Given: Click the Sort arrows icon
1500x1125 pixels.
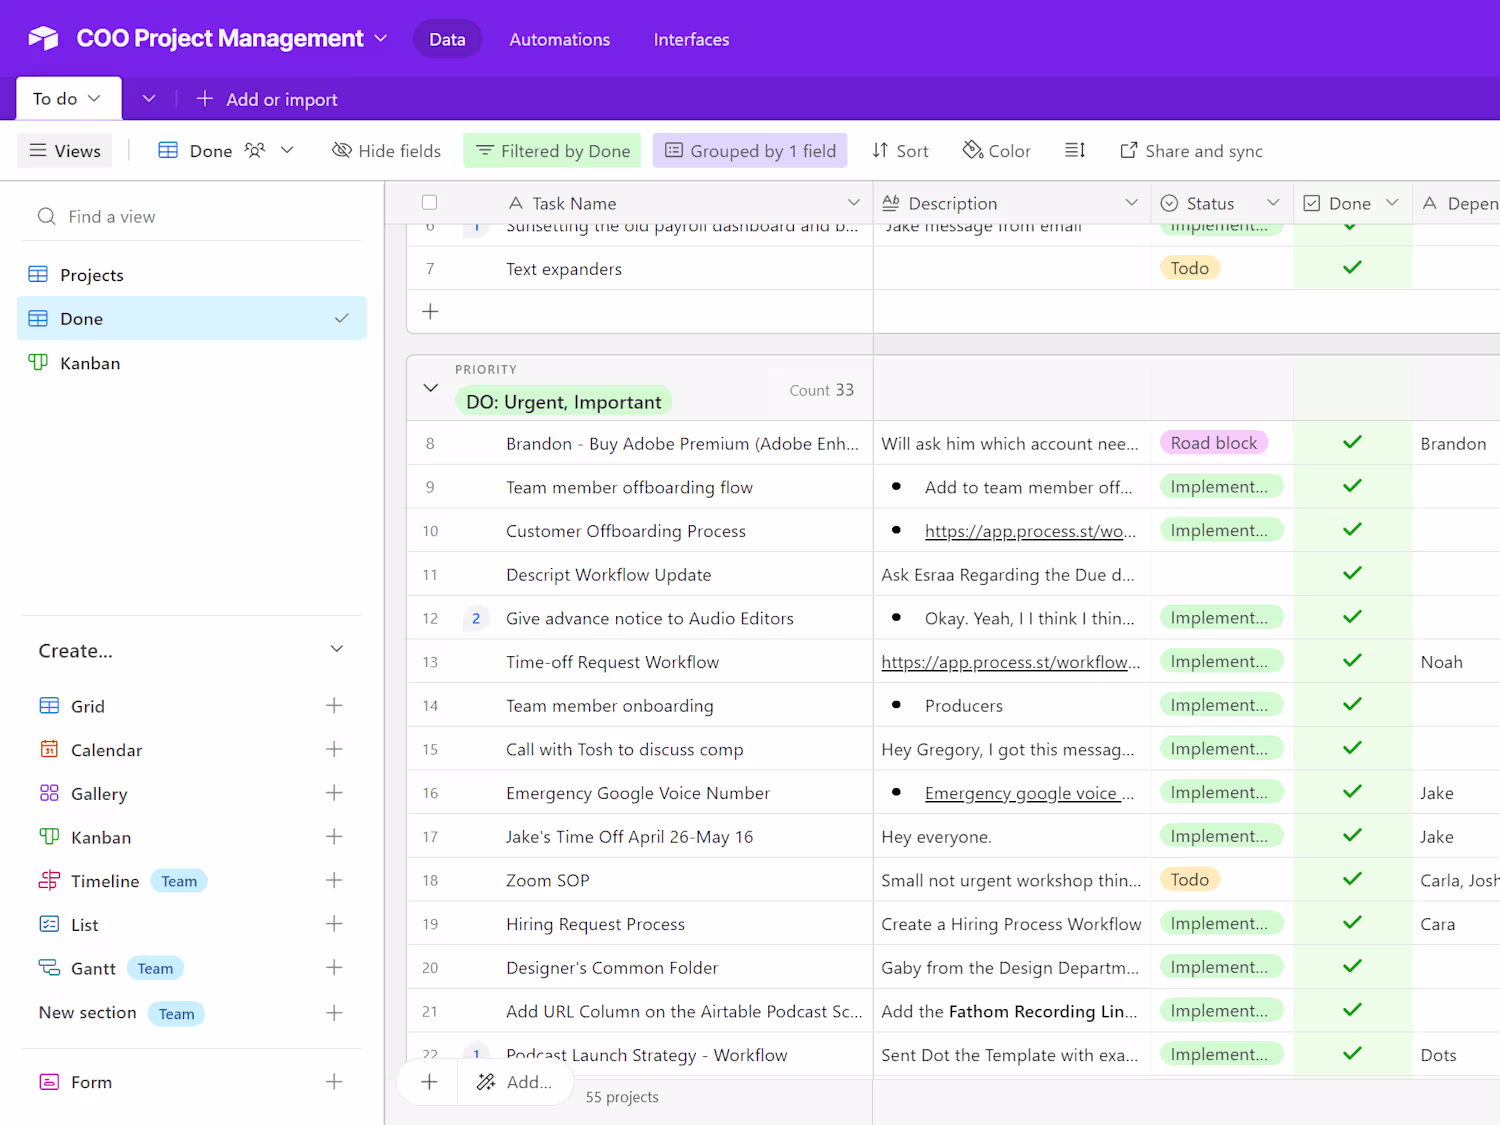Looking at the screenshot, I should tap(880, 150).
